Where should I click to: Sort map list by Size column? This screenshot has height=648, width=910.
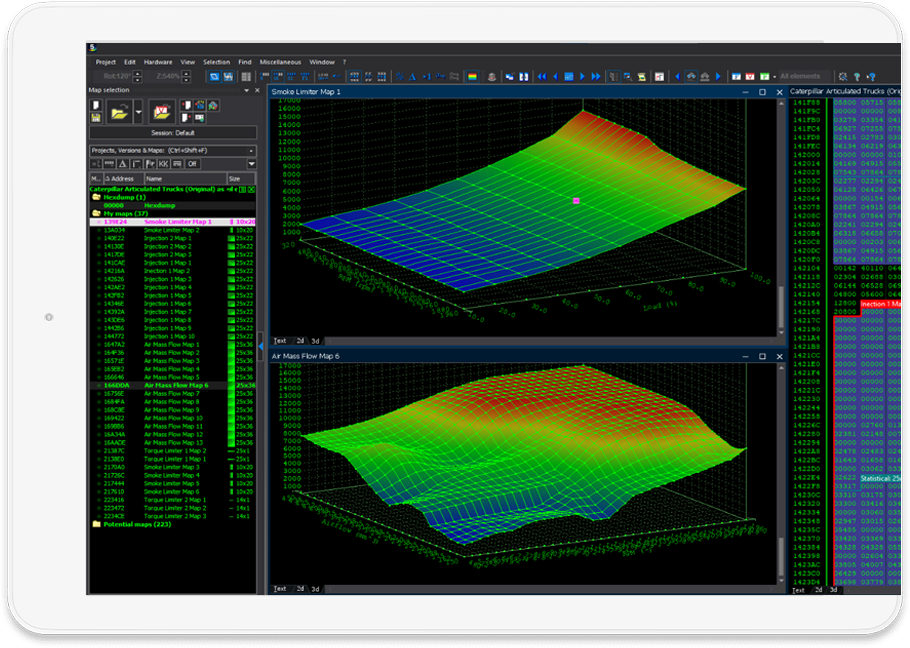pos(241,179)
